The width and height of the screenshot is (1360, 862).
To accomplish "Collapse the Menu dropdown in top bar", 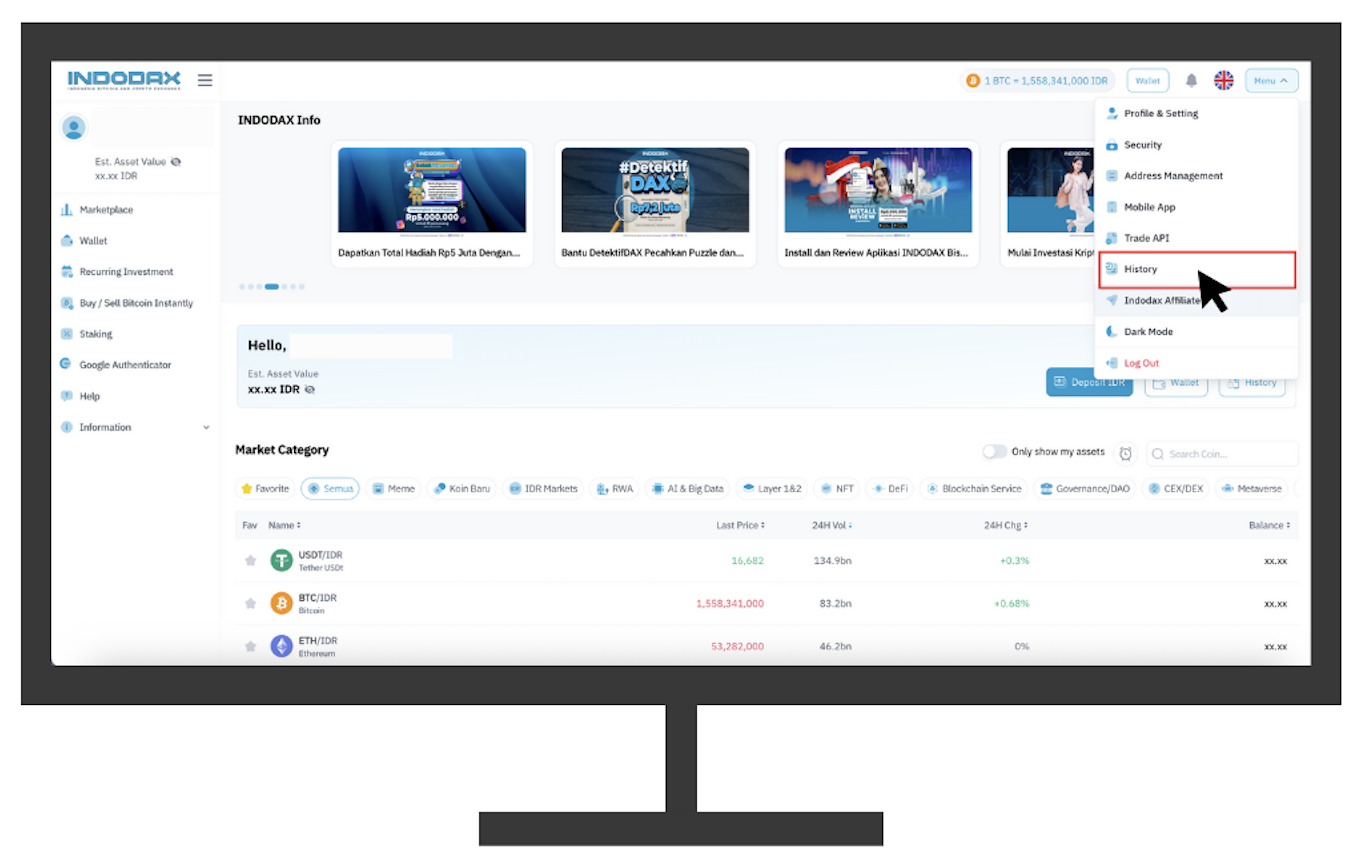I will click(1271, 81).
